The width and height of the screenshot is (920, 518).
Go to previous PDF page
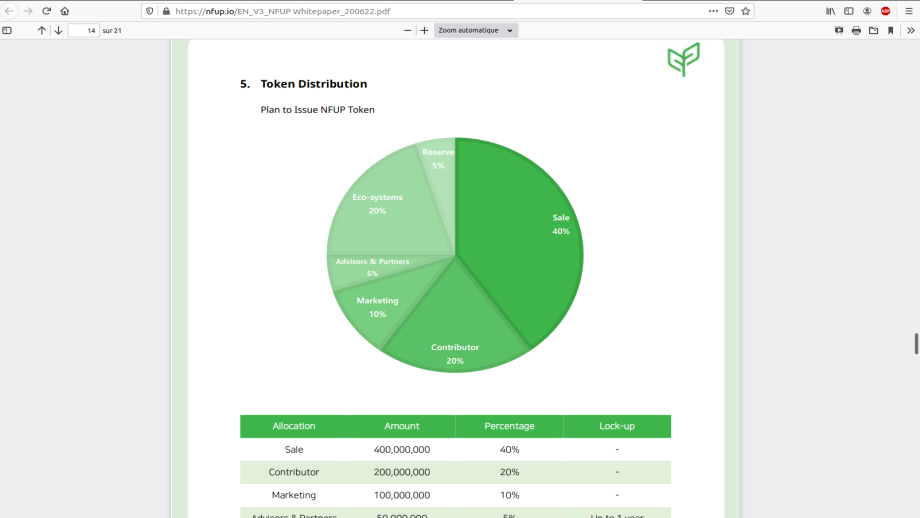pos(41,31)
